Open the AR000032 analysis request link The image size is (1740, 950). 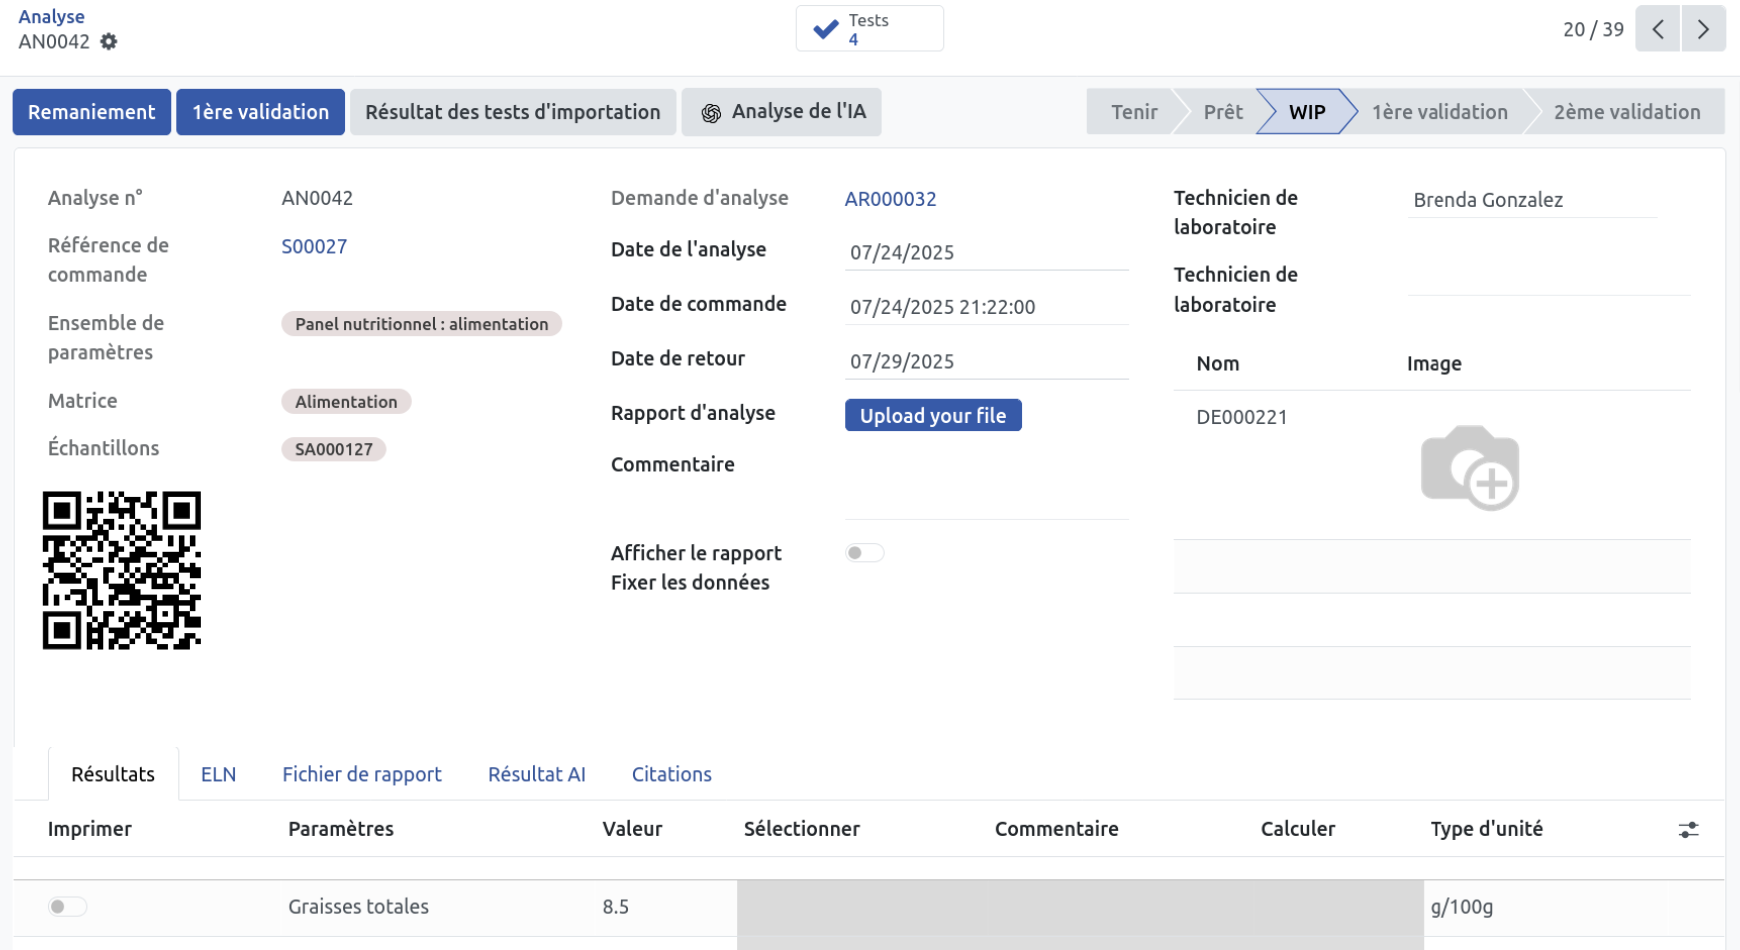(x=890, y=199)
